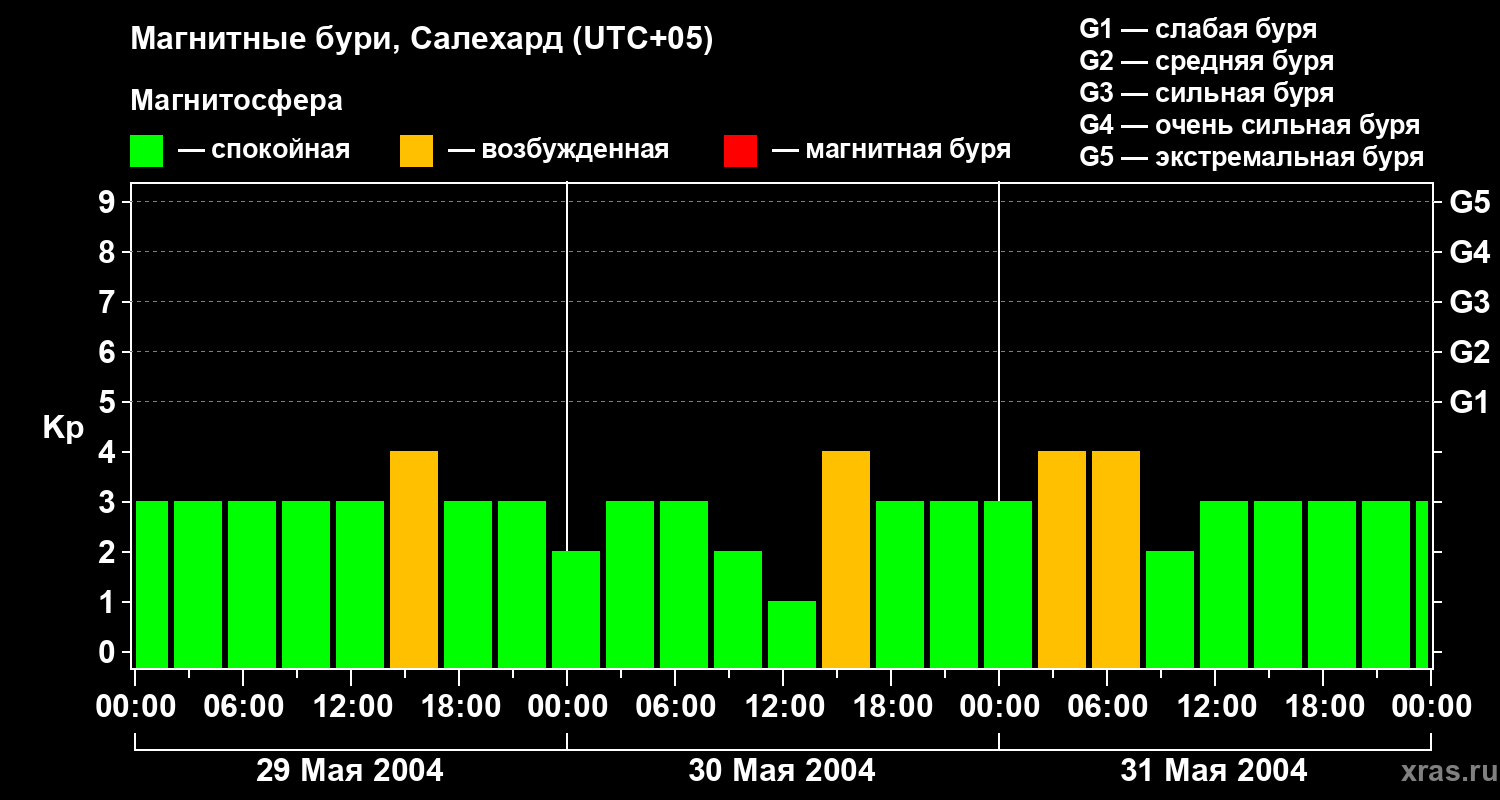The height and width of the screenshot is (800, 1500).
Task: Click the G4 label on right axis
Action: pyautogui.click(x=1469, y=252)
